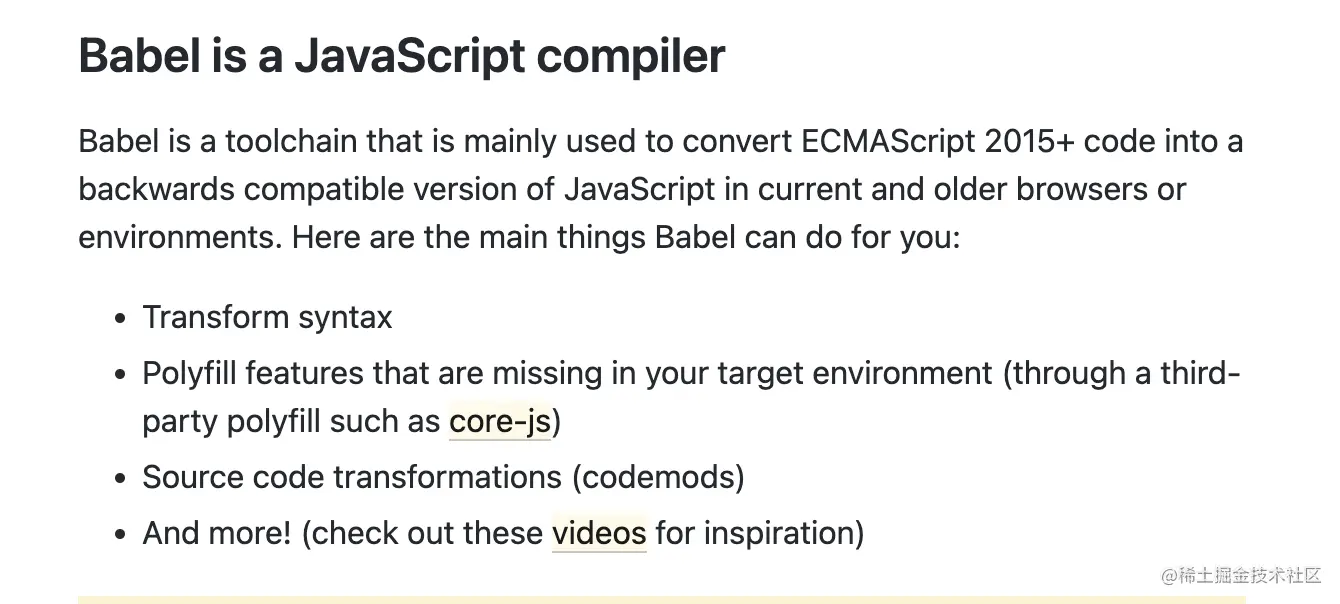Screen dimensions: 1340x604
Task: Click the "Babel is a JavaScript compiler" heading
Action: point(402,56)
